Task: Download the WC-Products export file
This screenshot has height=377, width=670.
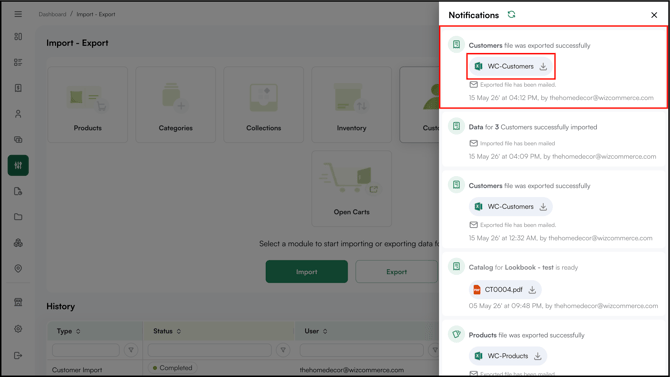Action: 538,356
